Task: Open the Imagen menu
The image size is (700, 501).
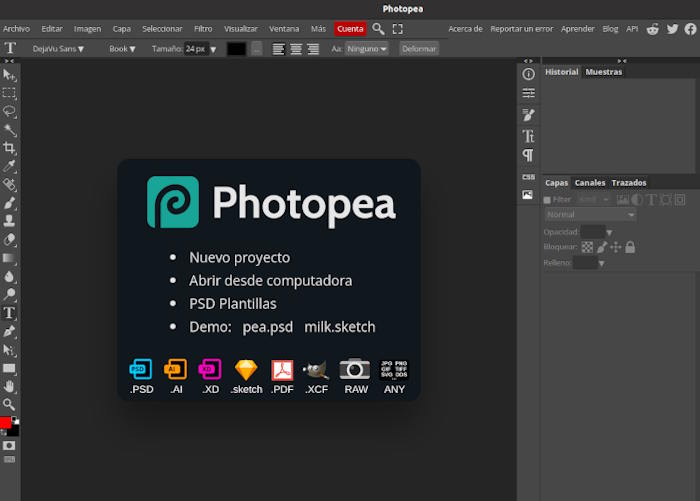Action: pos(88,29)
